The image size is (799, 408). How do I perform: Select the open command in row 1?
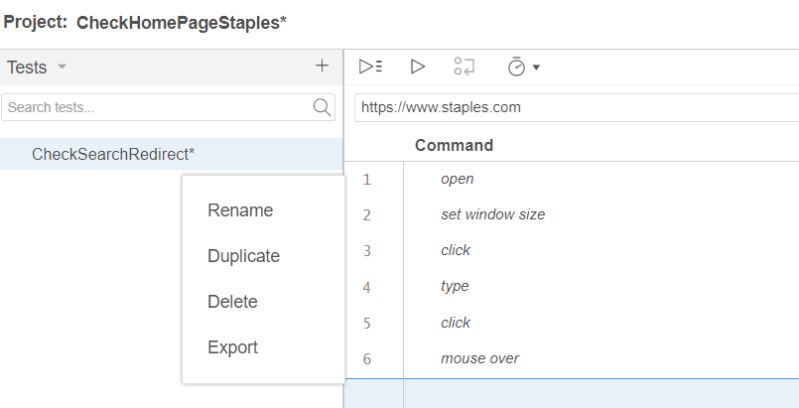click(457, 179)
